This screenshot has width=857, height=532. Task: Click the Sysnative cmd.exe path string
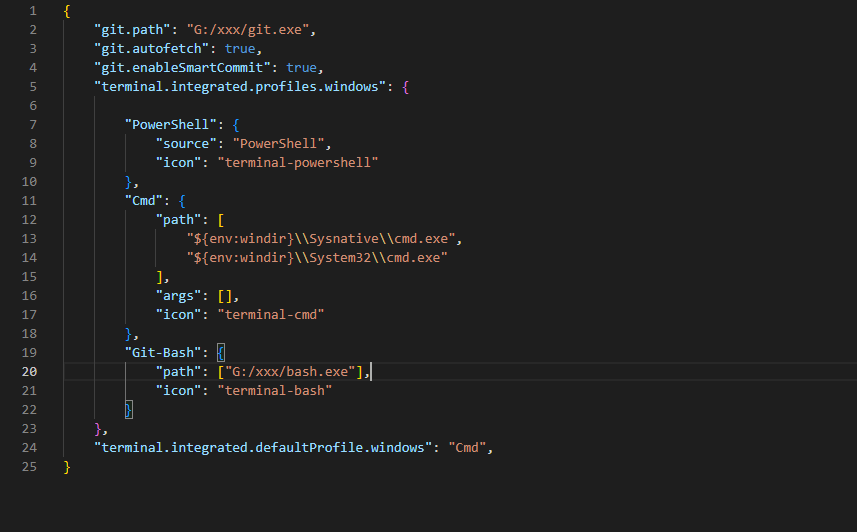point(324,238)
